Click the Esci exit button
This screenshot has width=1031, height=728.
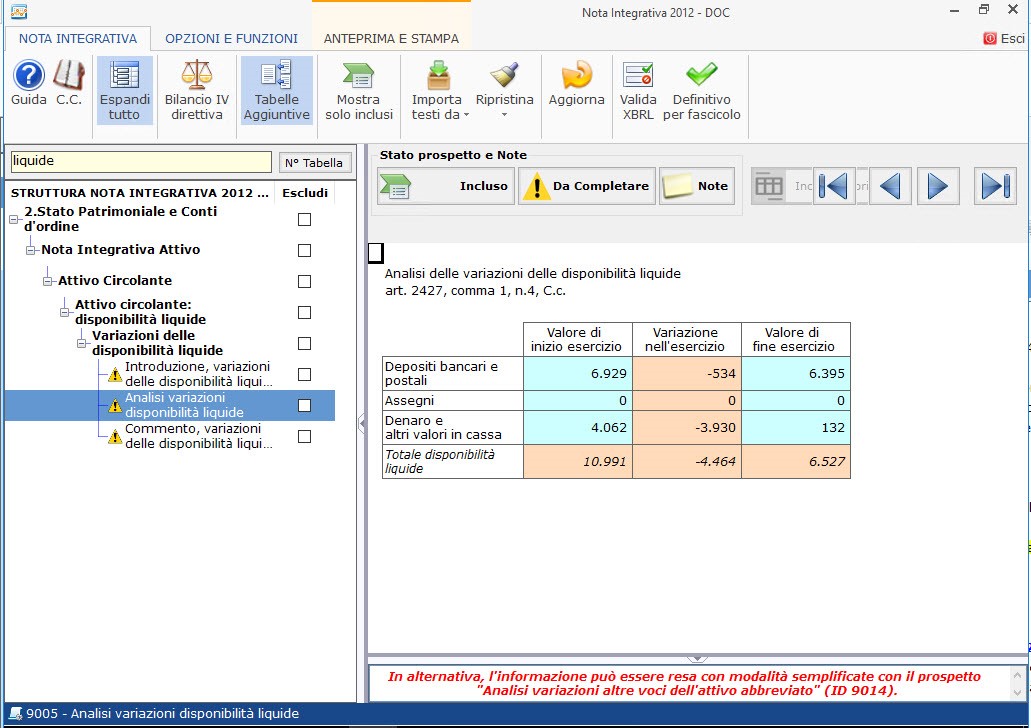(x=1004, y=39)
